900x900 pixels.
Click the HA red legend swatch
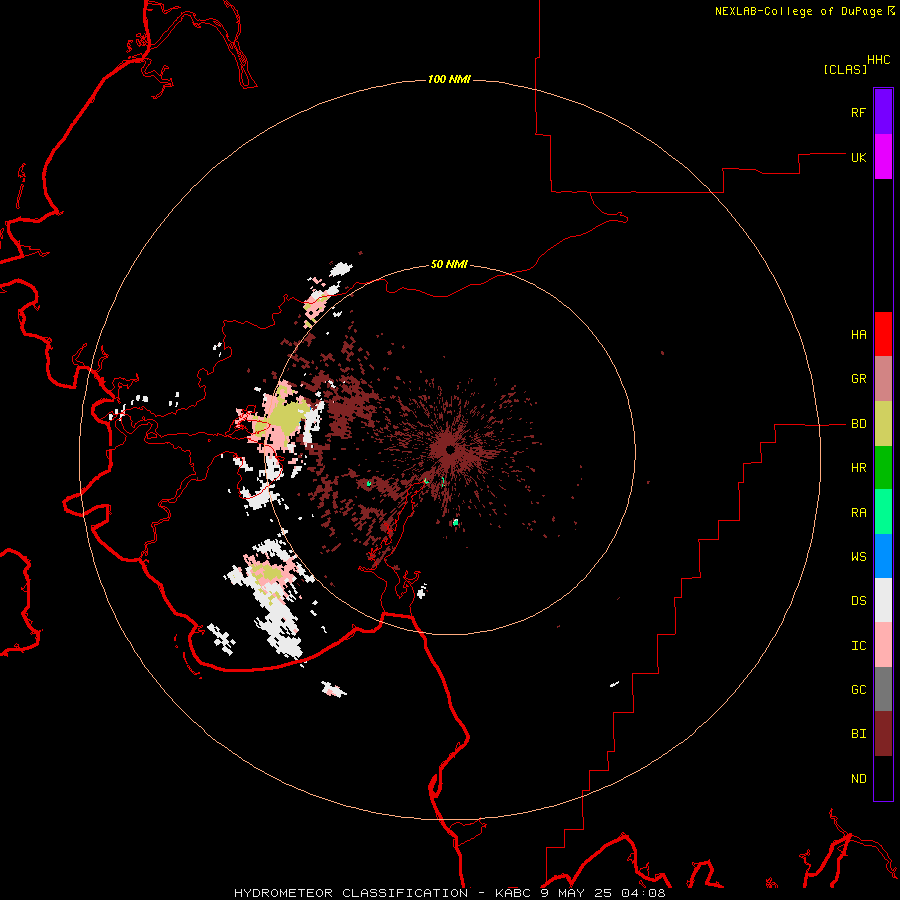[x=883, y=334]
